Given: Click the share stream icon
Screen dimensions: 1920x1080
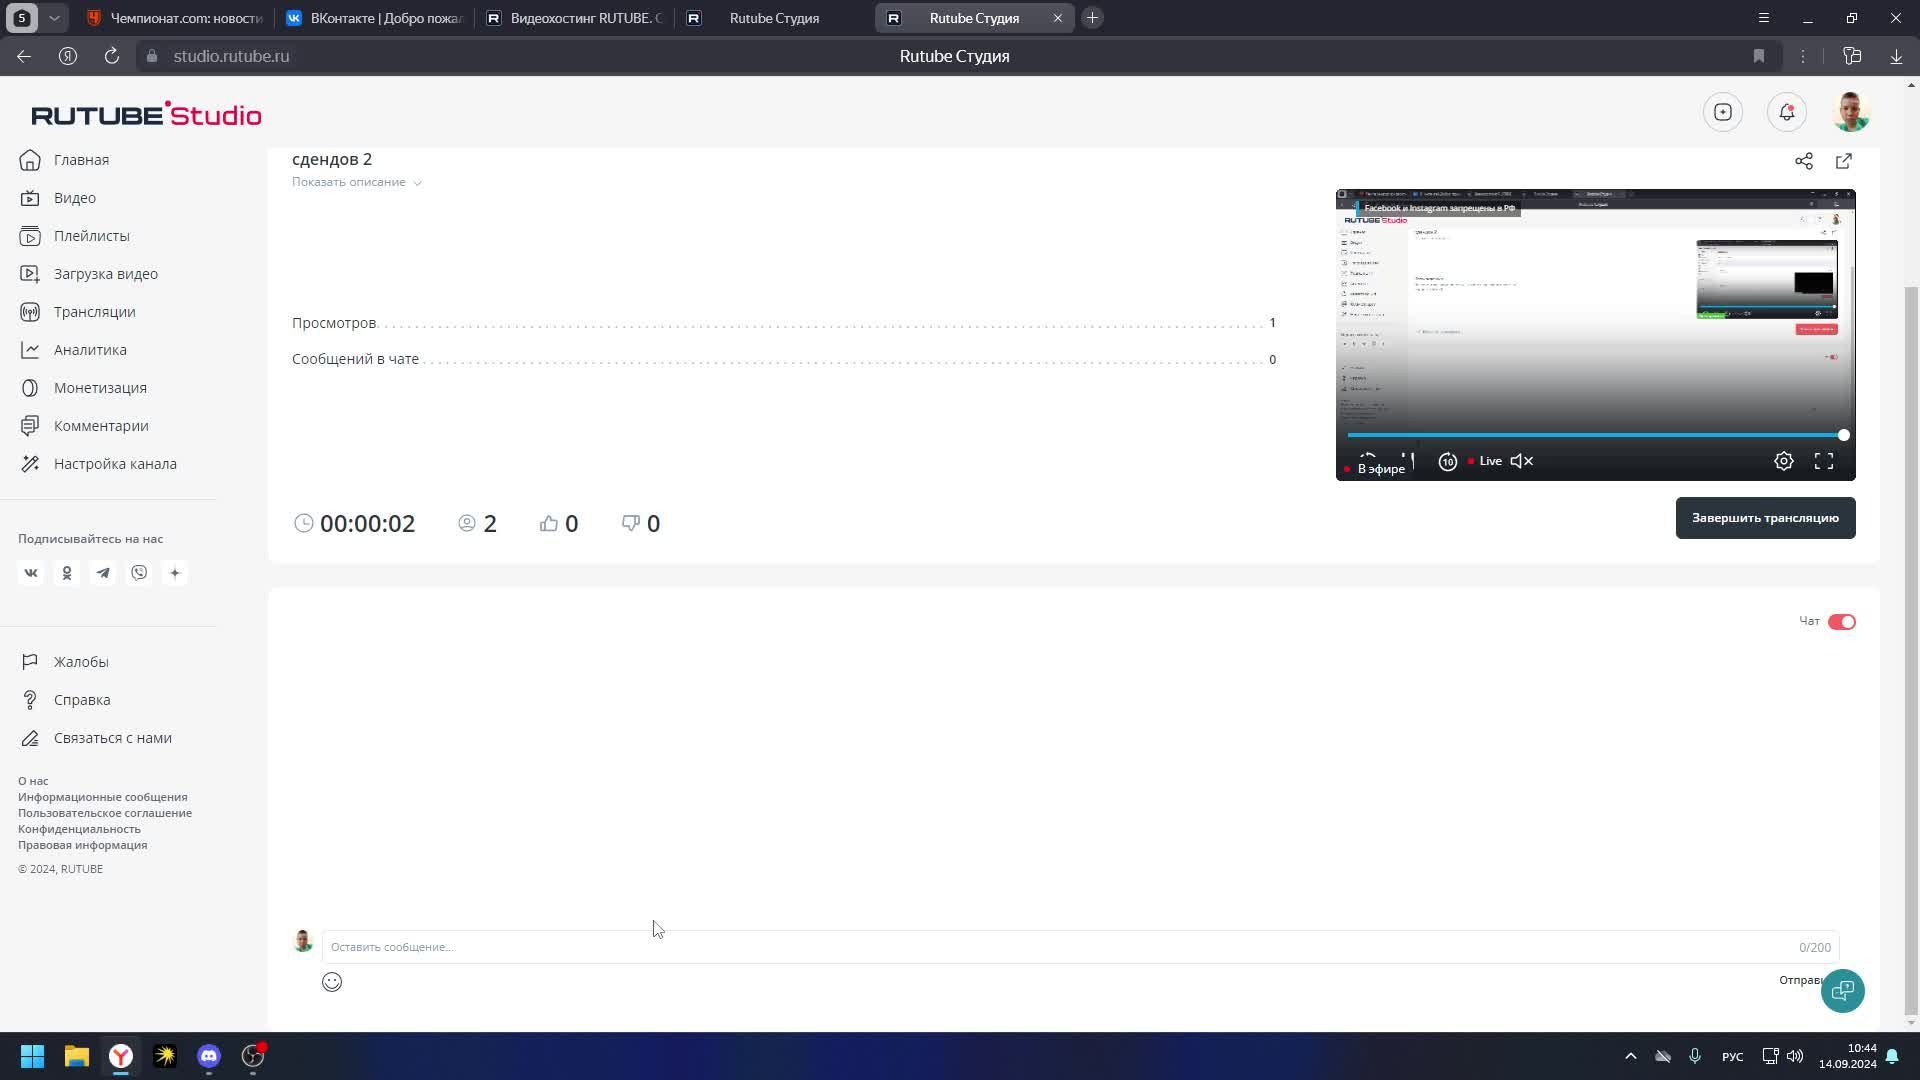Looking at the screenshot, I should pos(1803,161).
